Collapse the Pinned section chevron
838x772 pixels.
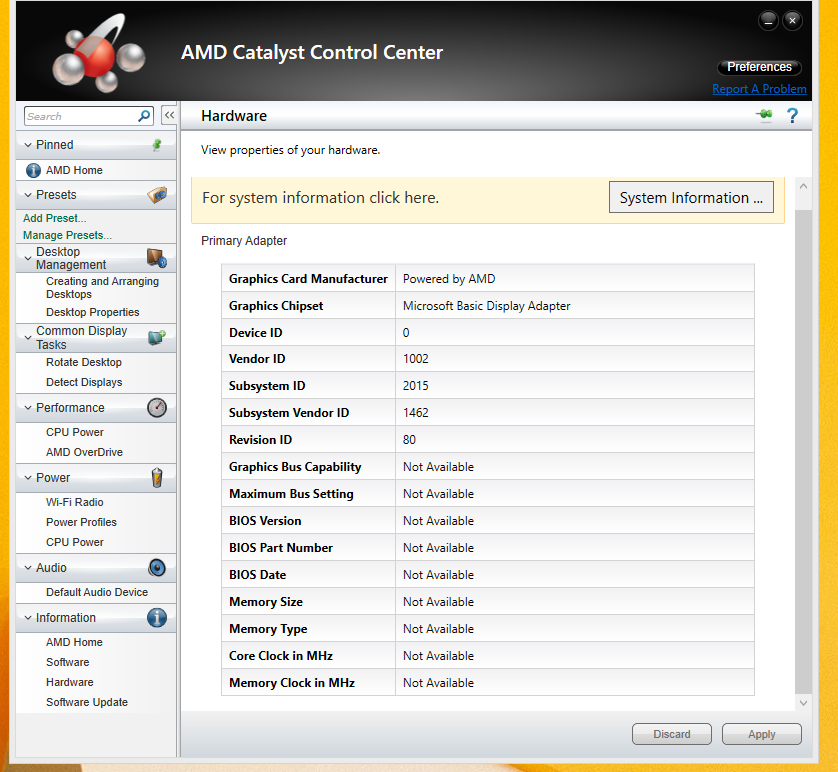(28, 145)
